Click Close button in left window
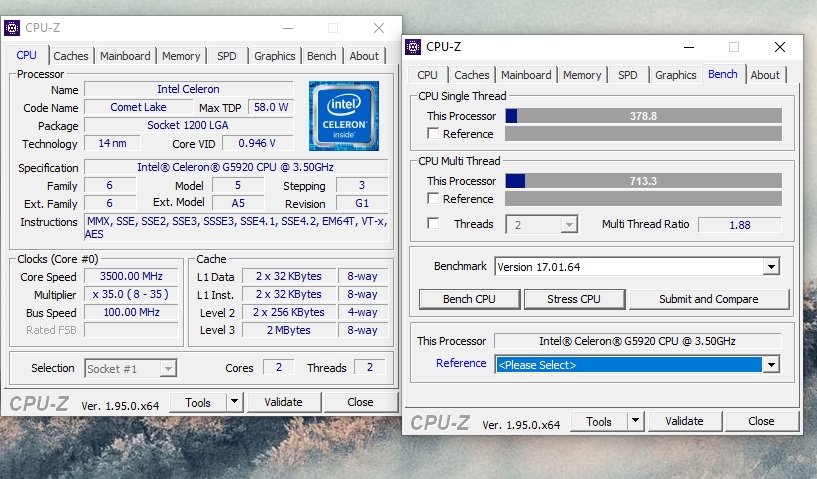 pyautogui.click(x=360, y=402)
